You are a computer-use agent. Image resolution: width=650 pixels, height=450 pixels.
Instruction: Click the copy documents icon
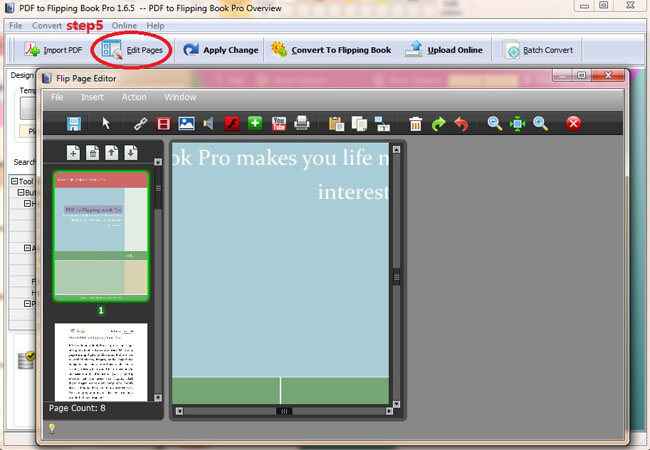(359, 123)
